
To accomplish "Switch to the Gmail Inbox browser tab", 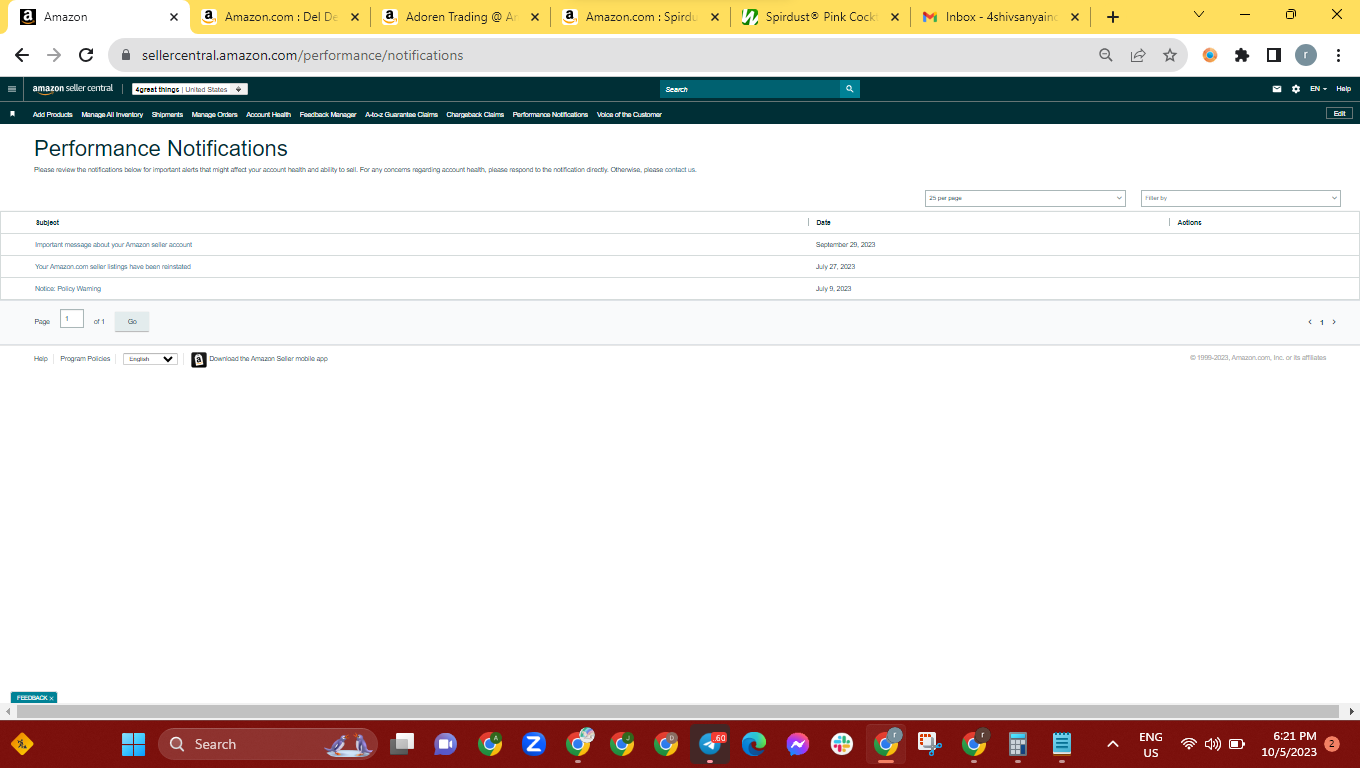I will click(1000, 17).
